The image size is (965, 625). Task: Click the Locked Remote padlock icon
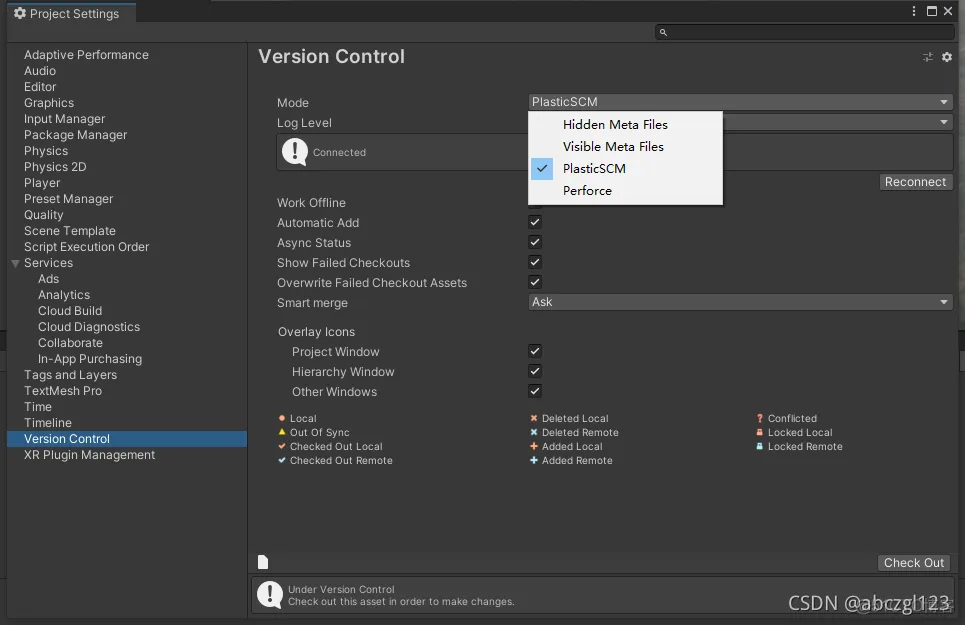pos(759,446)
